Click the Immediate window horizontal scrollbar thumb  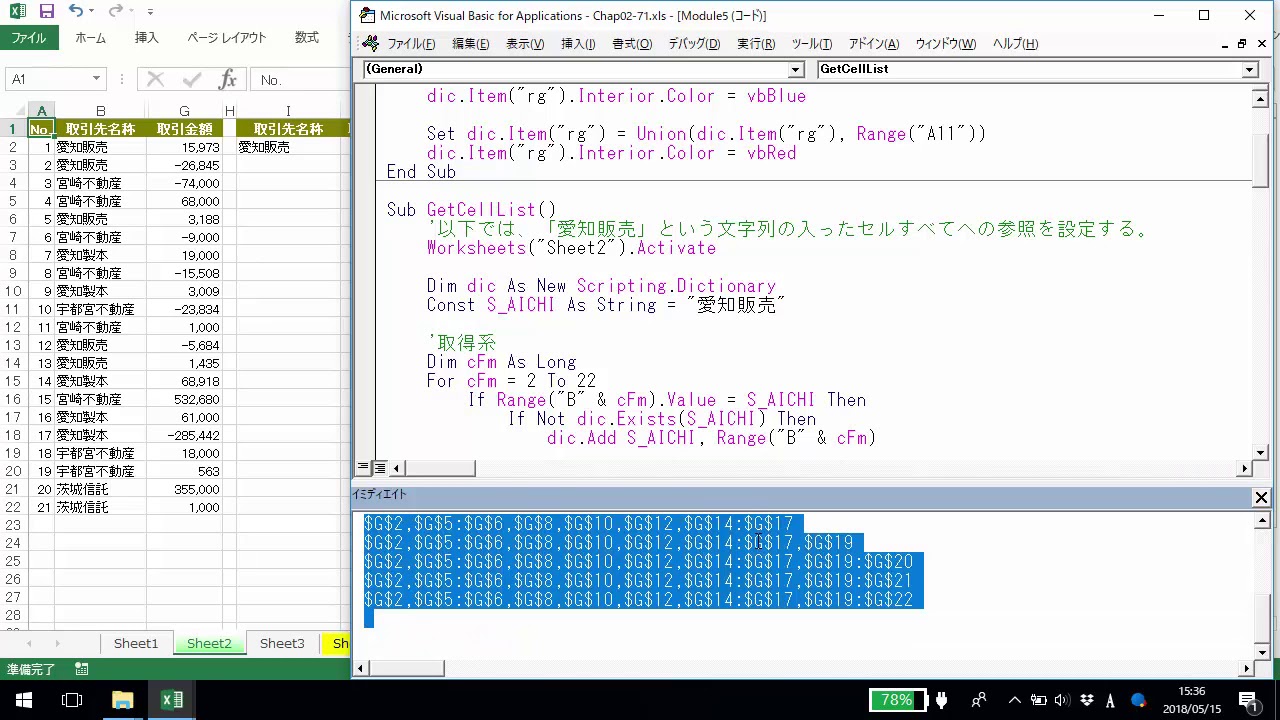406,668
